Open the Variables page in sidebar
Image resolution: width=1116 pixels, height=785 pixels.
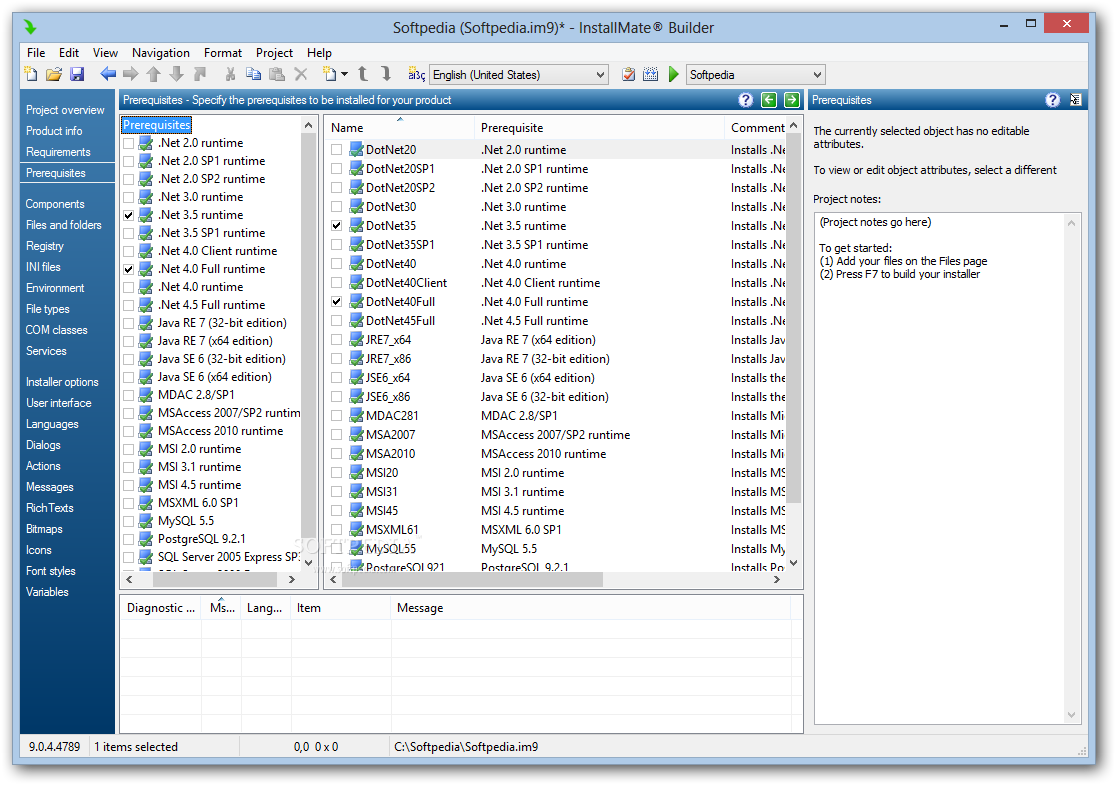[47, 592]
